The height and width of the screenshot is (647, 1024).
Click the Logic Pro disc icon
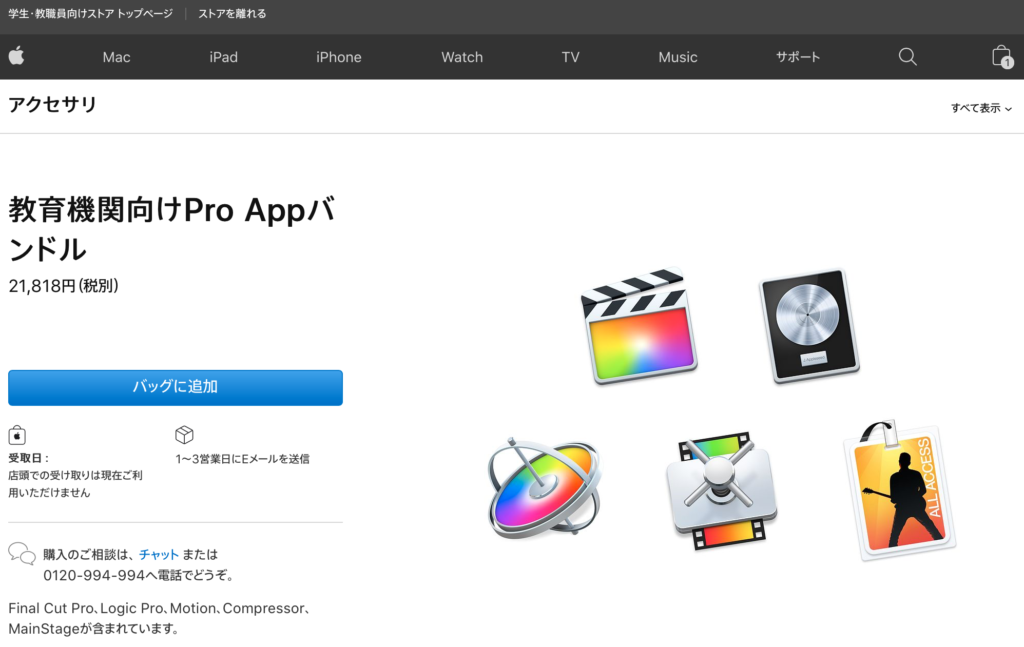point(808,325)
